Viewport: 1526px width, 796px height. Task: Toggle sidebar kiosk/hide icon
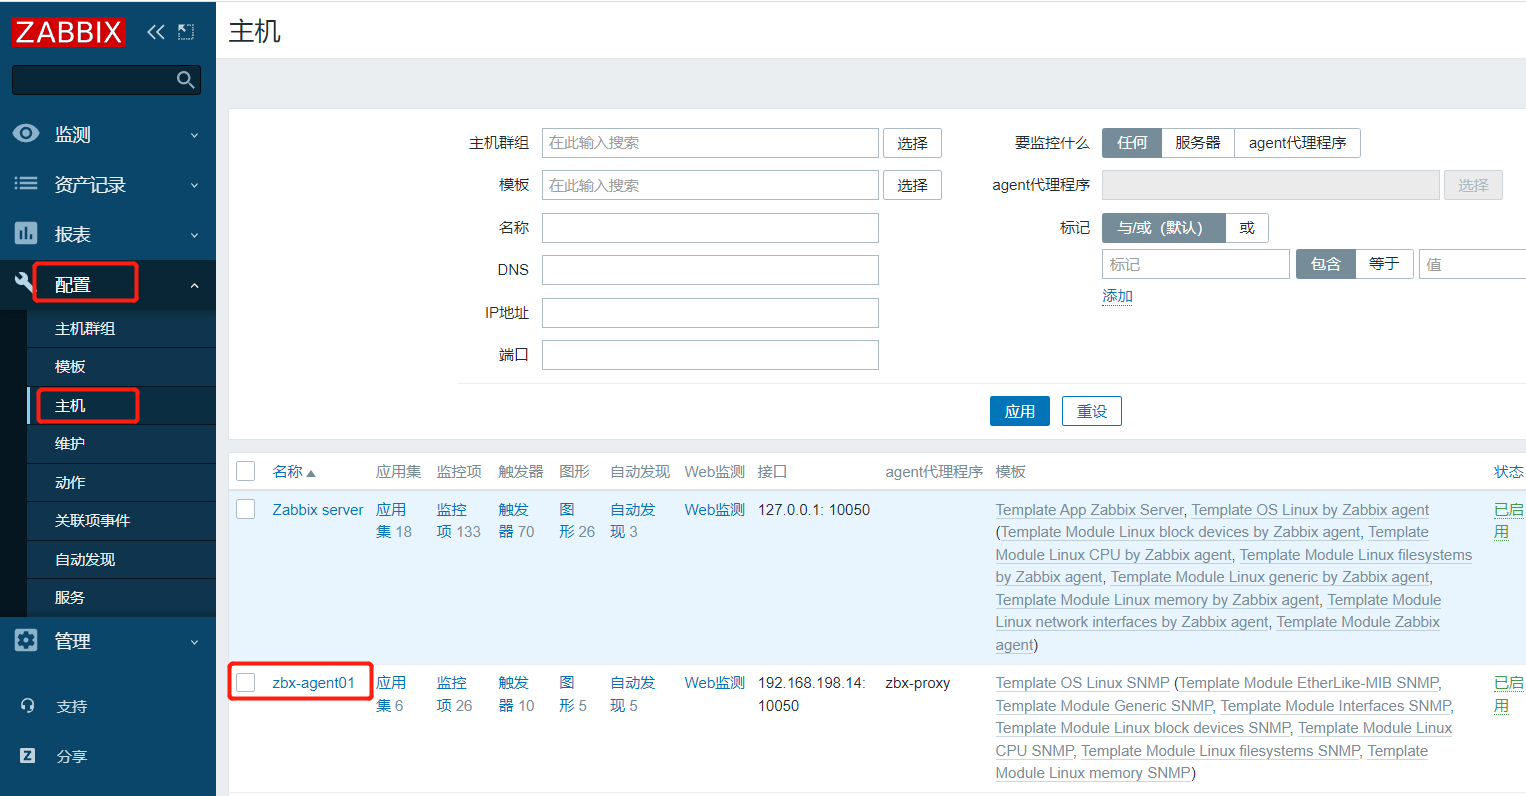click(x=186, y=32)
